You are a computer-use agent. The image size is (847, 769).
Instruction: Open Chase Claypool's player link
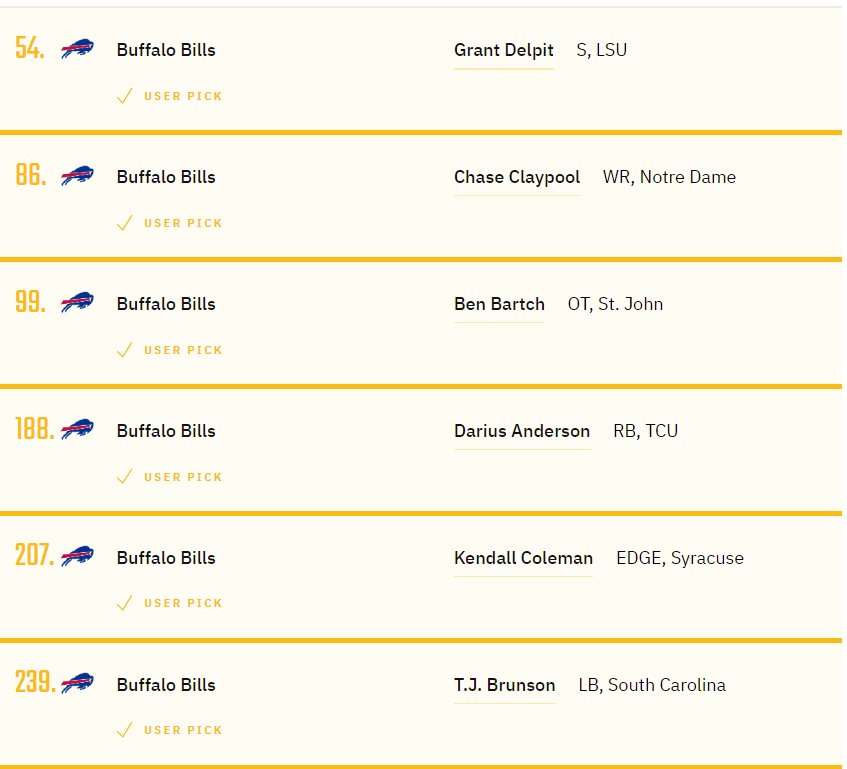(516, 177)
